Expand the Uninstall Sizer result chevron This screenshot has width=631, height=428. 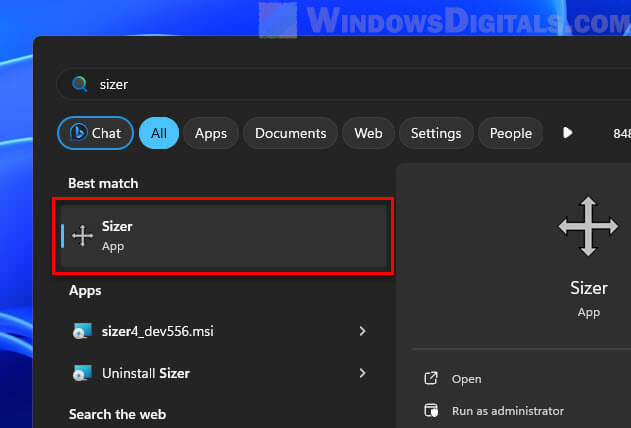tap(362, 373)
